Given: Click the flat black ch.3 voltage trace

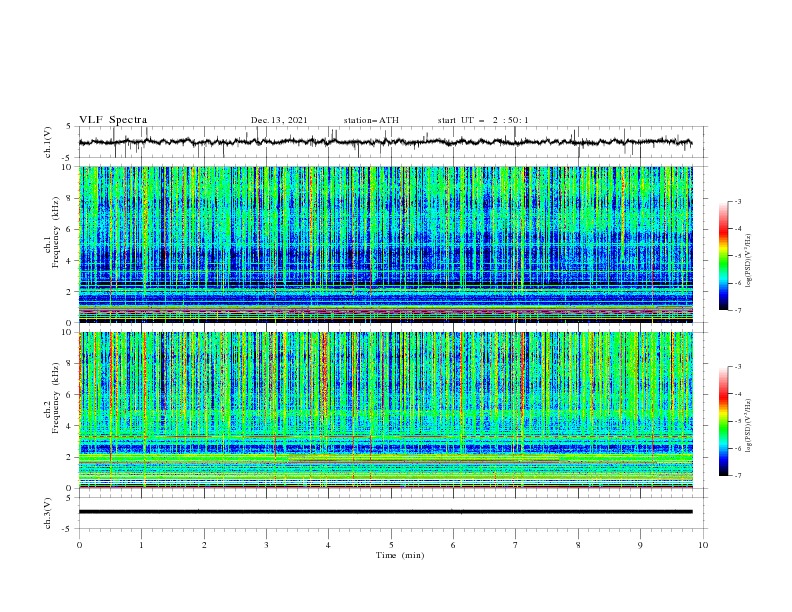Looking at the screenshot, I should (385, 512).
